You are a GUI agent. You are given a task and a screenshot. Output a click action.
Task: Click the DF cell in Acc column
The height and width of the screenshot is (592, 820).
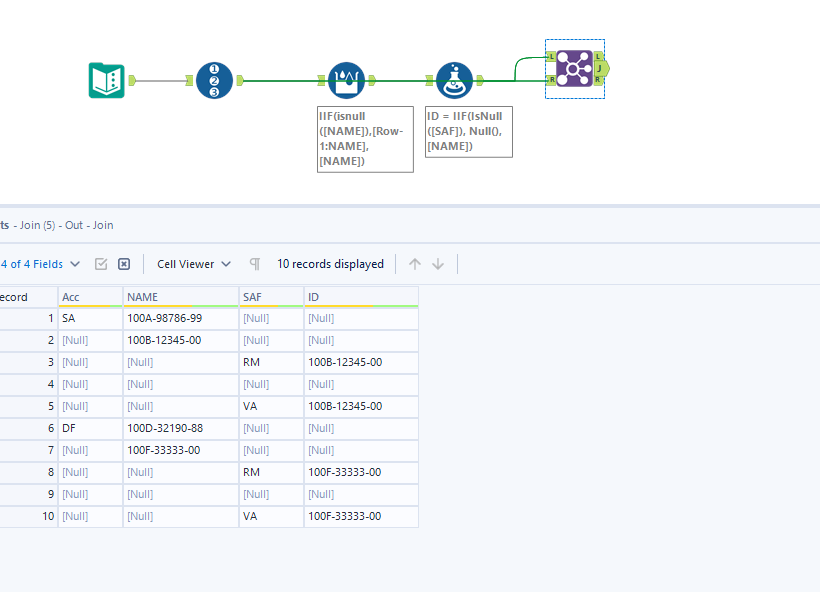pos(90,428)
